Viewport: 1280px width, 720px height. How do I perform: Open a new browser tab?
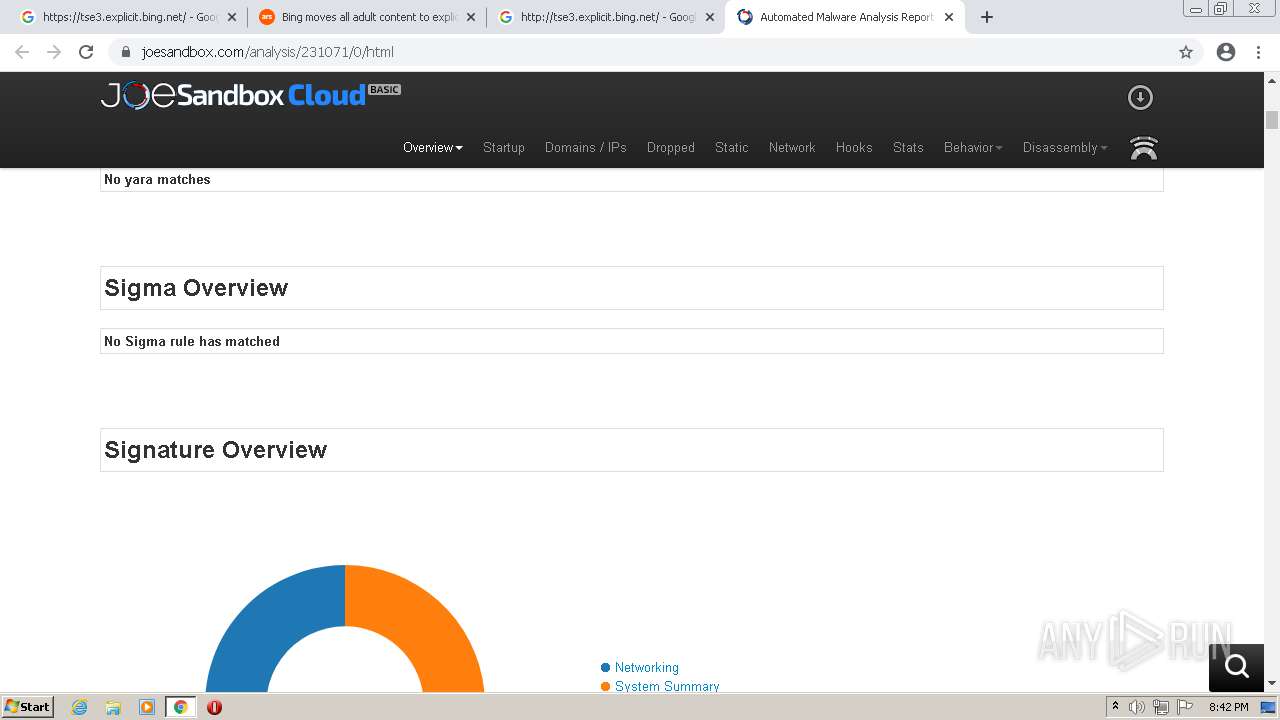pyautogui.click(x=987, y=17)
